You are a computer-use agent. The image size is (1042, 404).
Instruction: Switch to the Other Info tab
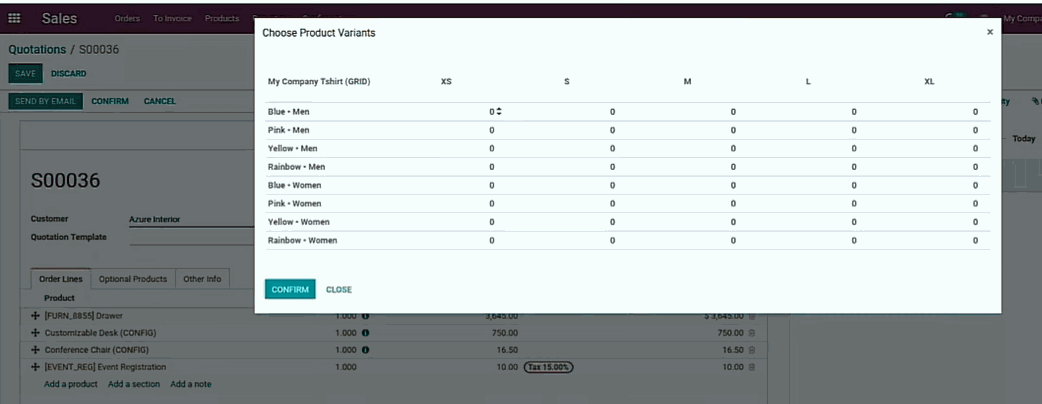point(202,279)
